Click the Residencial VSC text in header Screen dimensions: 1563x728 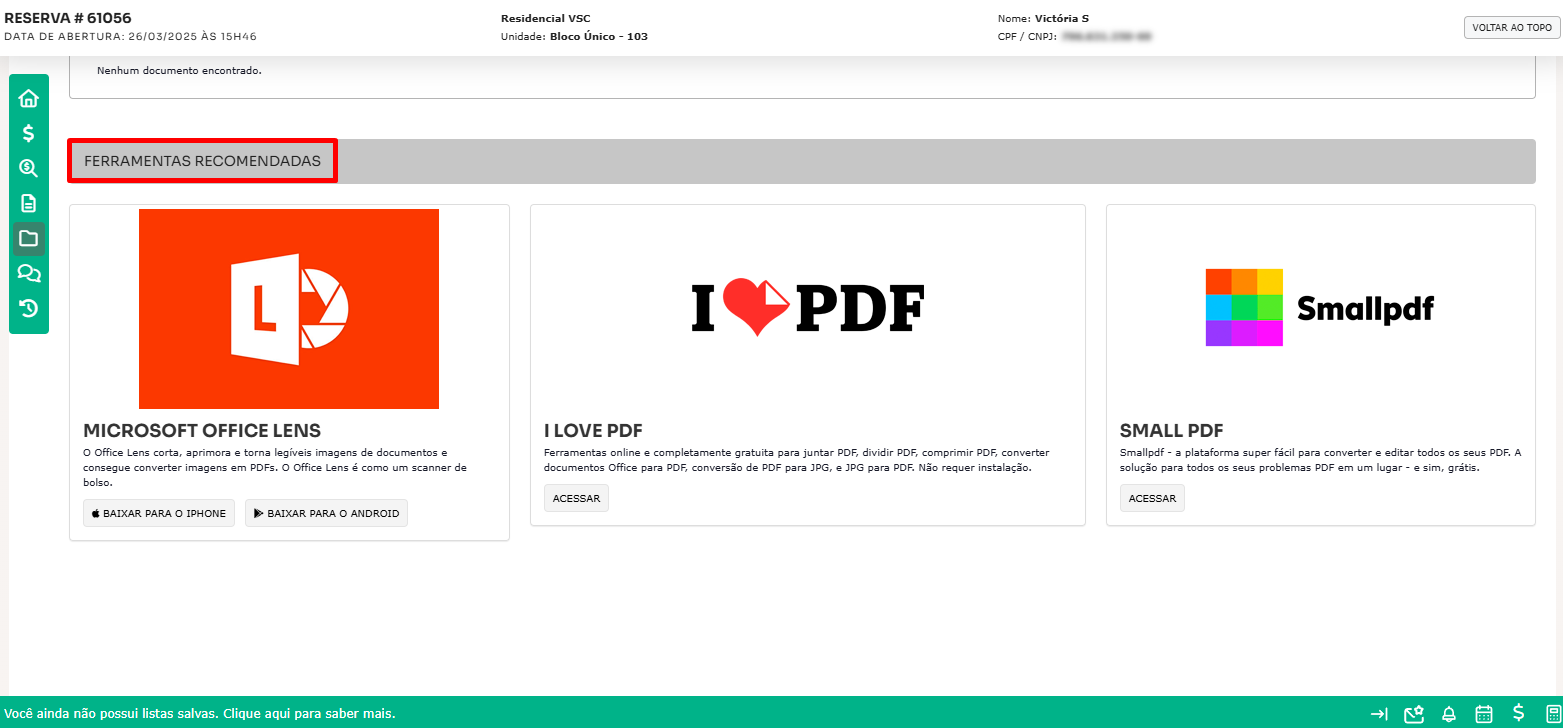(546, 19)
